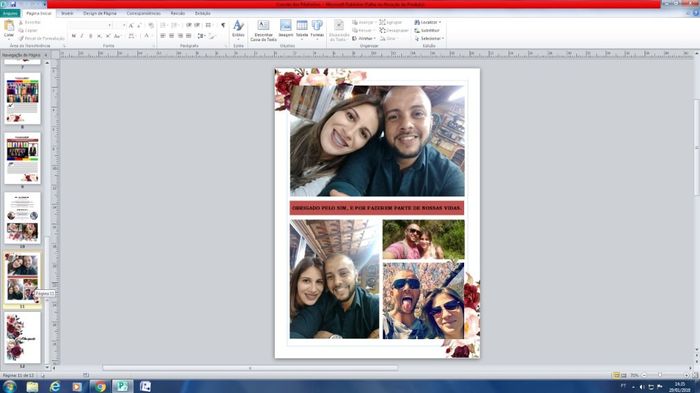The image size is (700, 393).
Task: Open the Windows Start button
Action: (x=9, y=386)
